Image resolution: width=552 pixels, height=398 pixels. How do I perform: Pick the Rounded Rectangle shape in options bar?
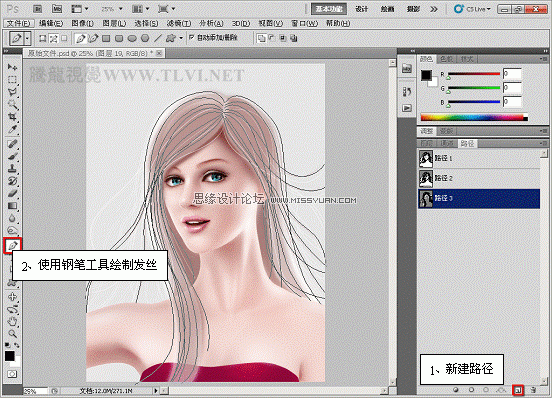point(119,38)
